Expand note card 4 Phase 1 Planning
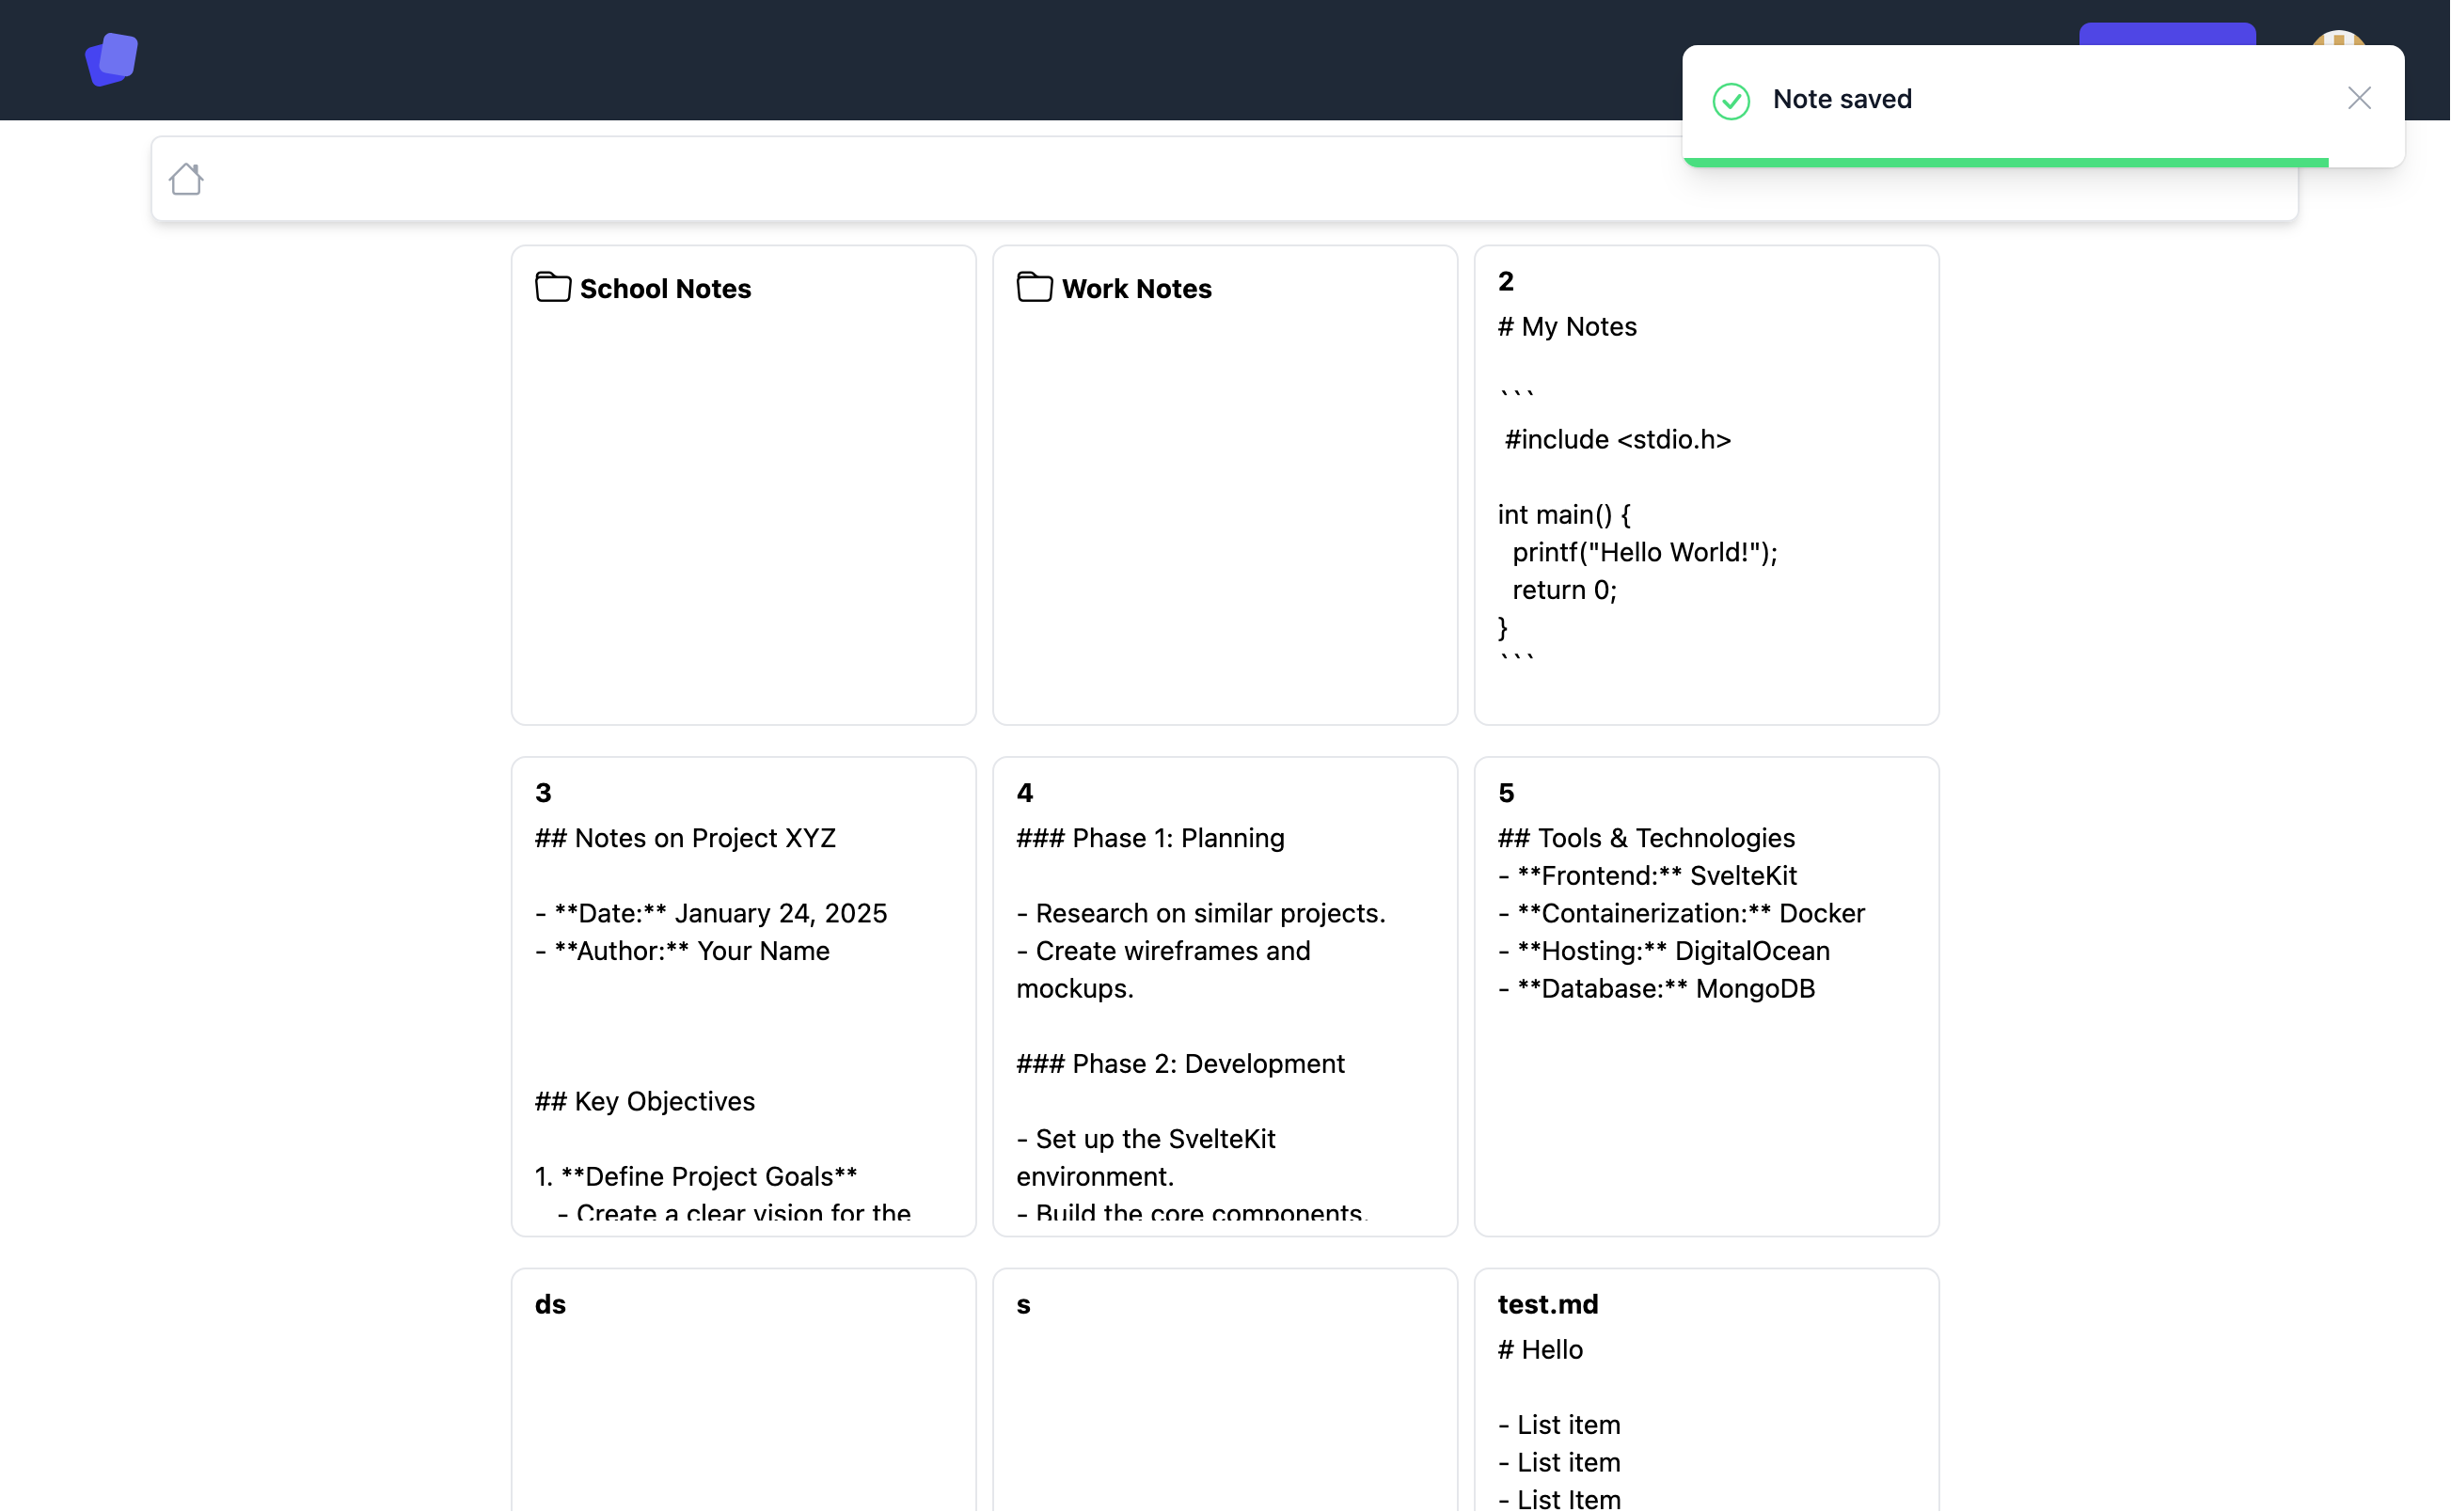Image resolution: width=2451 pixels, height=1512 pixels. [1225, 996]
